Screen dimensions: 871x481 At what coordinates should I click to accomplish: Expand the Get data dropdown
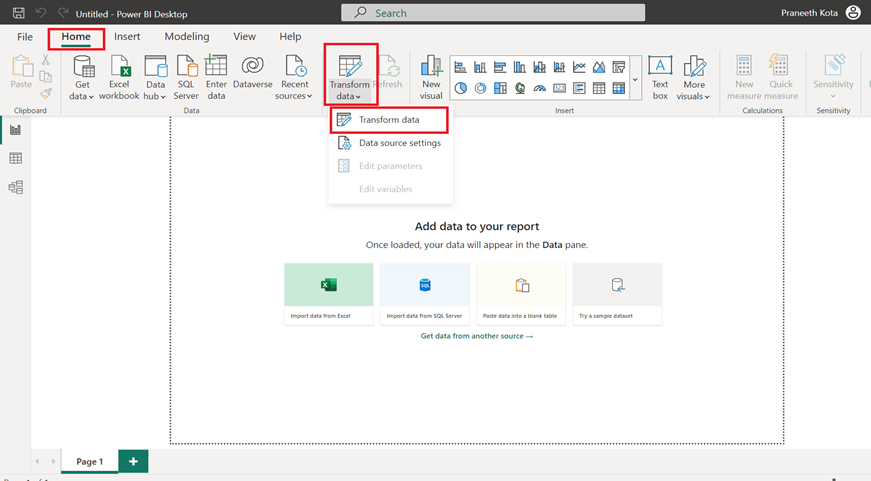coord(84,96)
